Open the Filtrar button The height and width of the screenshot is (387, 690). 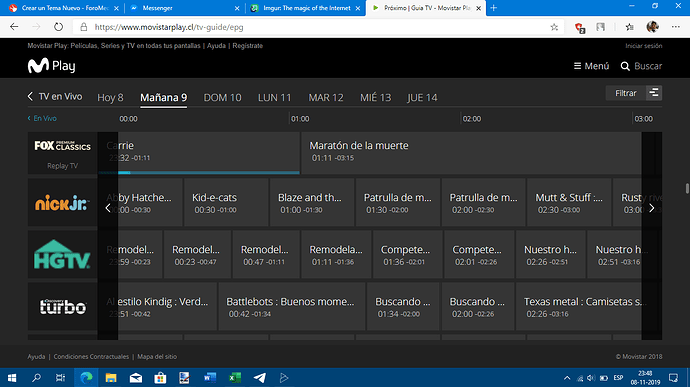625,93
